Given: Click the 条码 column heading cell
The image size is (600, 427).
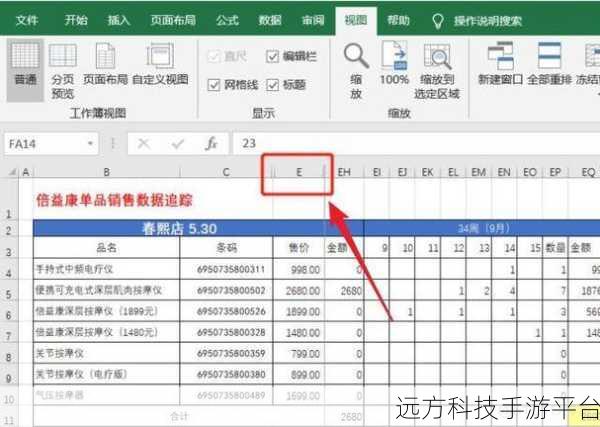Looking at the screenshot, I should pyautogui.click(x=226, y=248).
